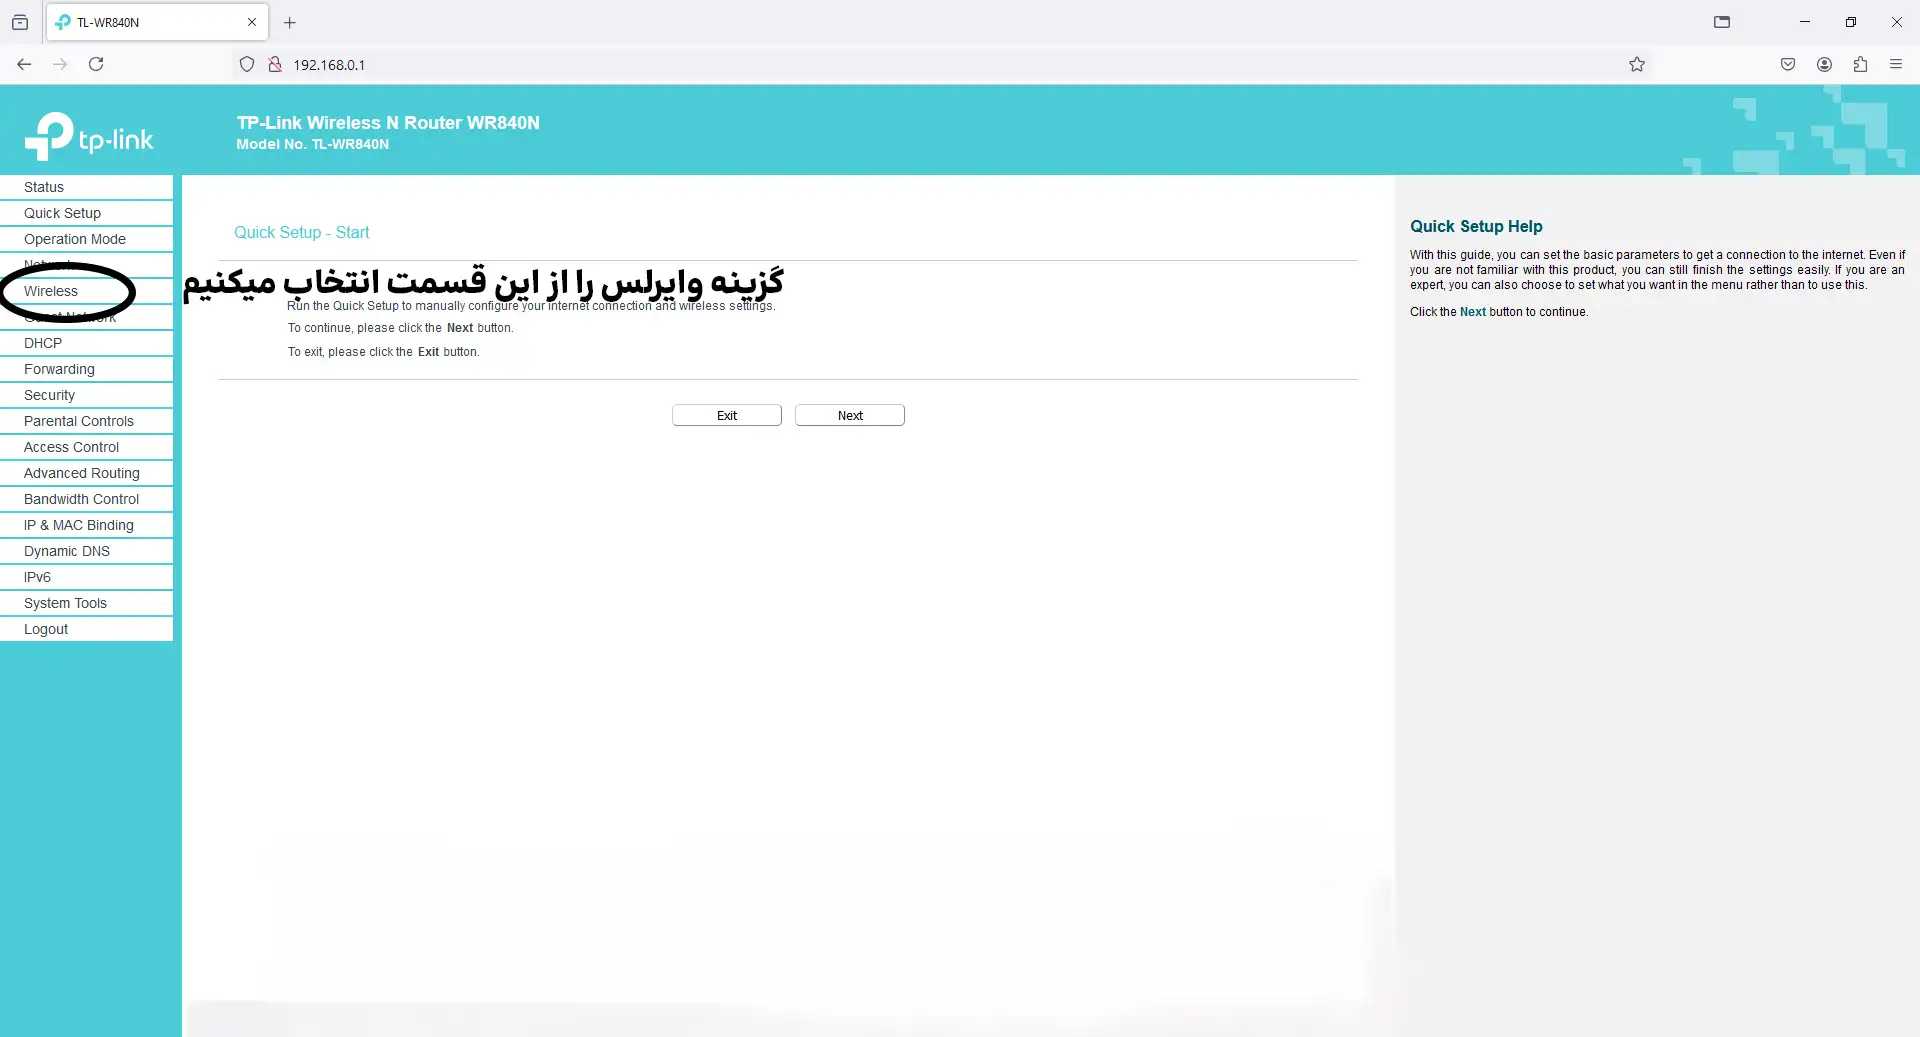Open Quick Setup in sidebar
The height and width of the screenshot is (1037, 1920).
click(x=86, y=213)
